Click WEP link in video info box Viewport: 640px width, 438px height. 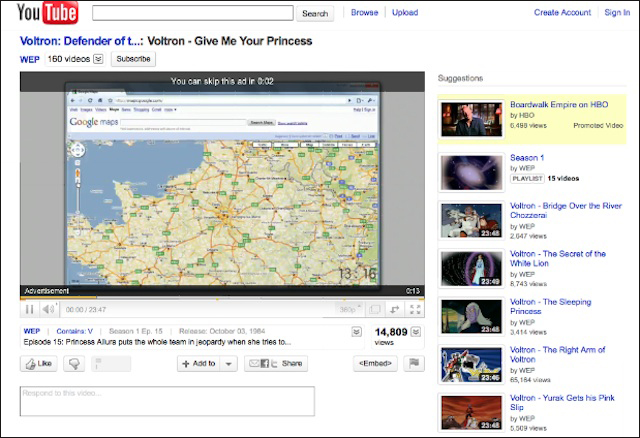(x=32, y=331)
